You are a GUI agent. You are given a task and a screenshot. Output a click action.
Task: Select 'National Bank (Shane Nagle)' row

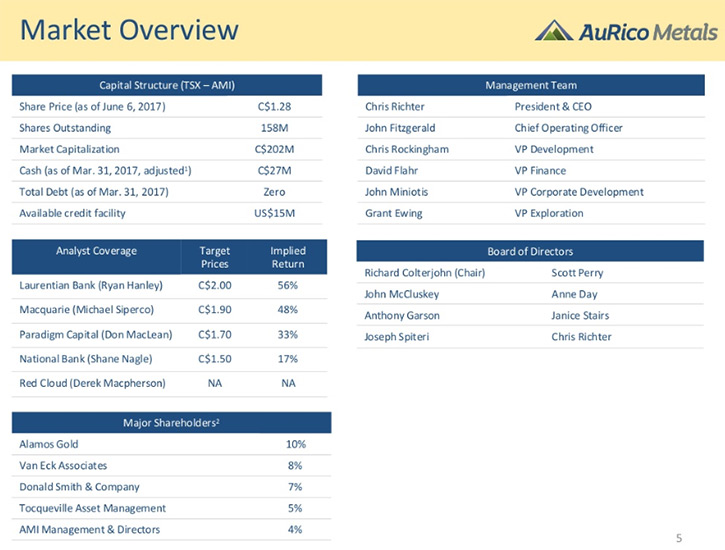169,359
